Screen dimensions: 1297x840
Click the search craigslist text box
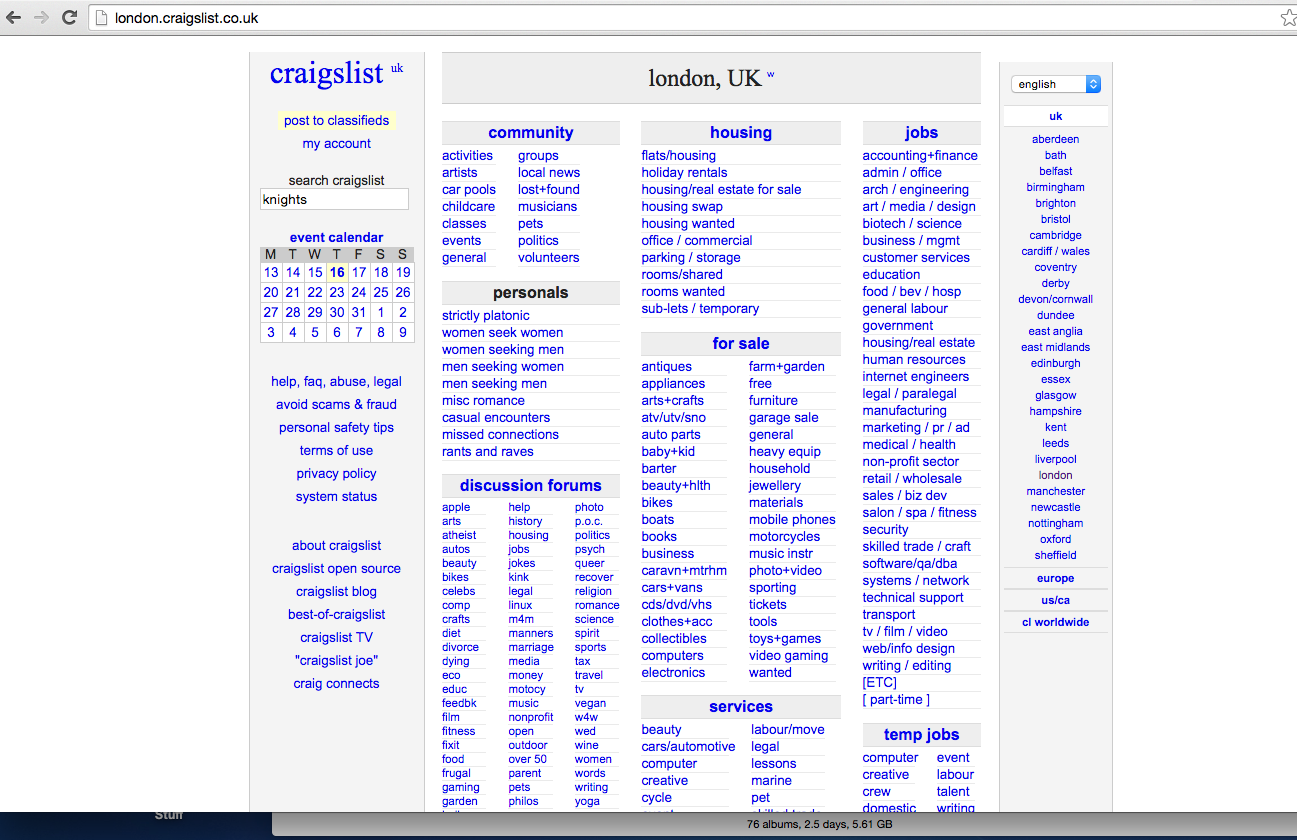click(334, 199)
